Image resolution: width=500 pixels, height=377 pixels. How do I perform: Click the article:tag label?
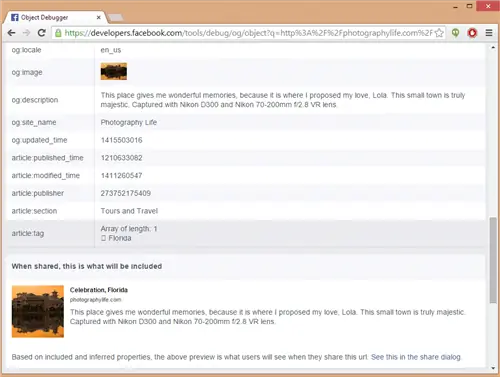point(28,233)
